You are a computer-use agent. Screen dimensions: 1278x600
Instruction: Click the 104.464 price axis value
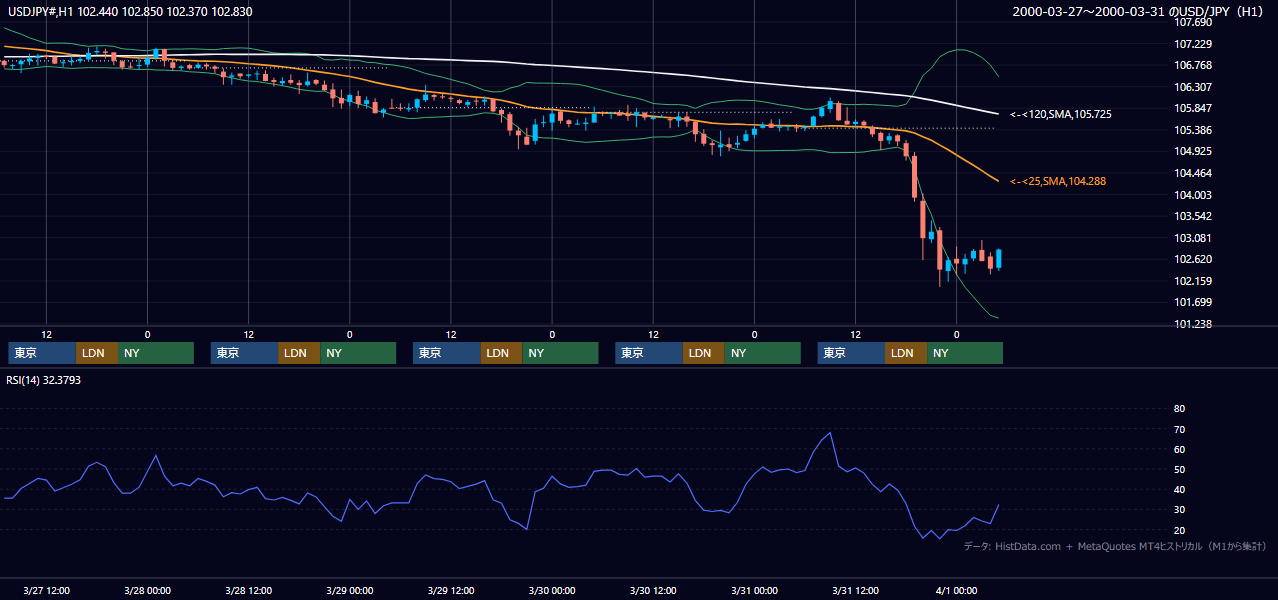point(1191,173)
